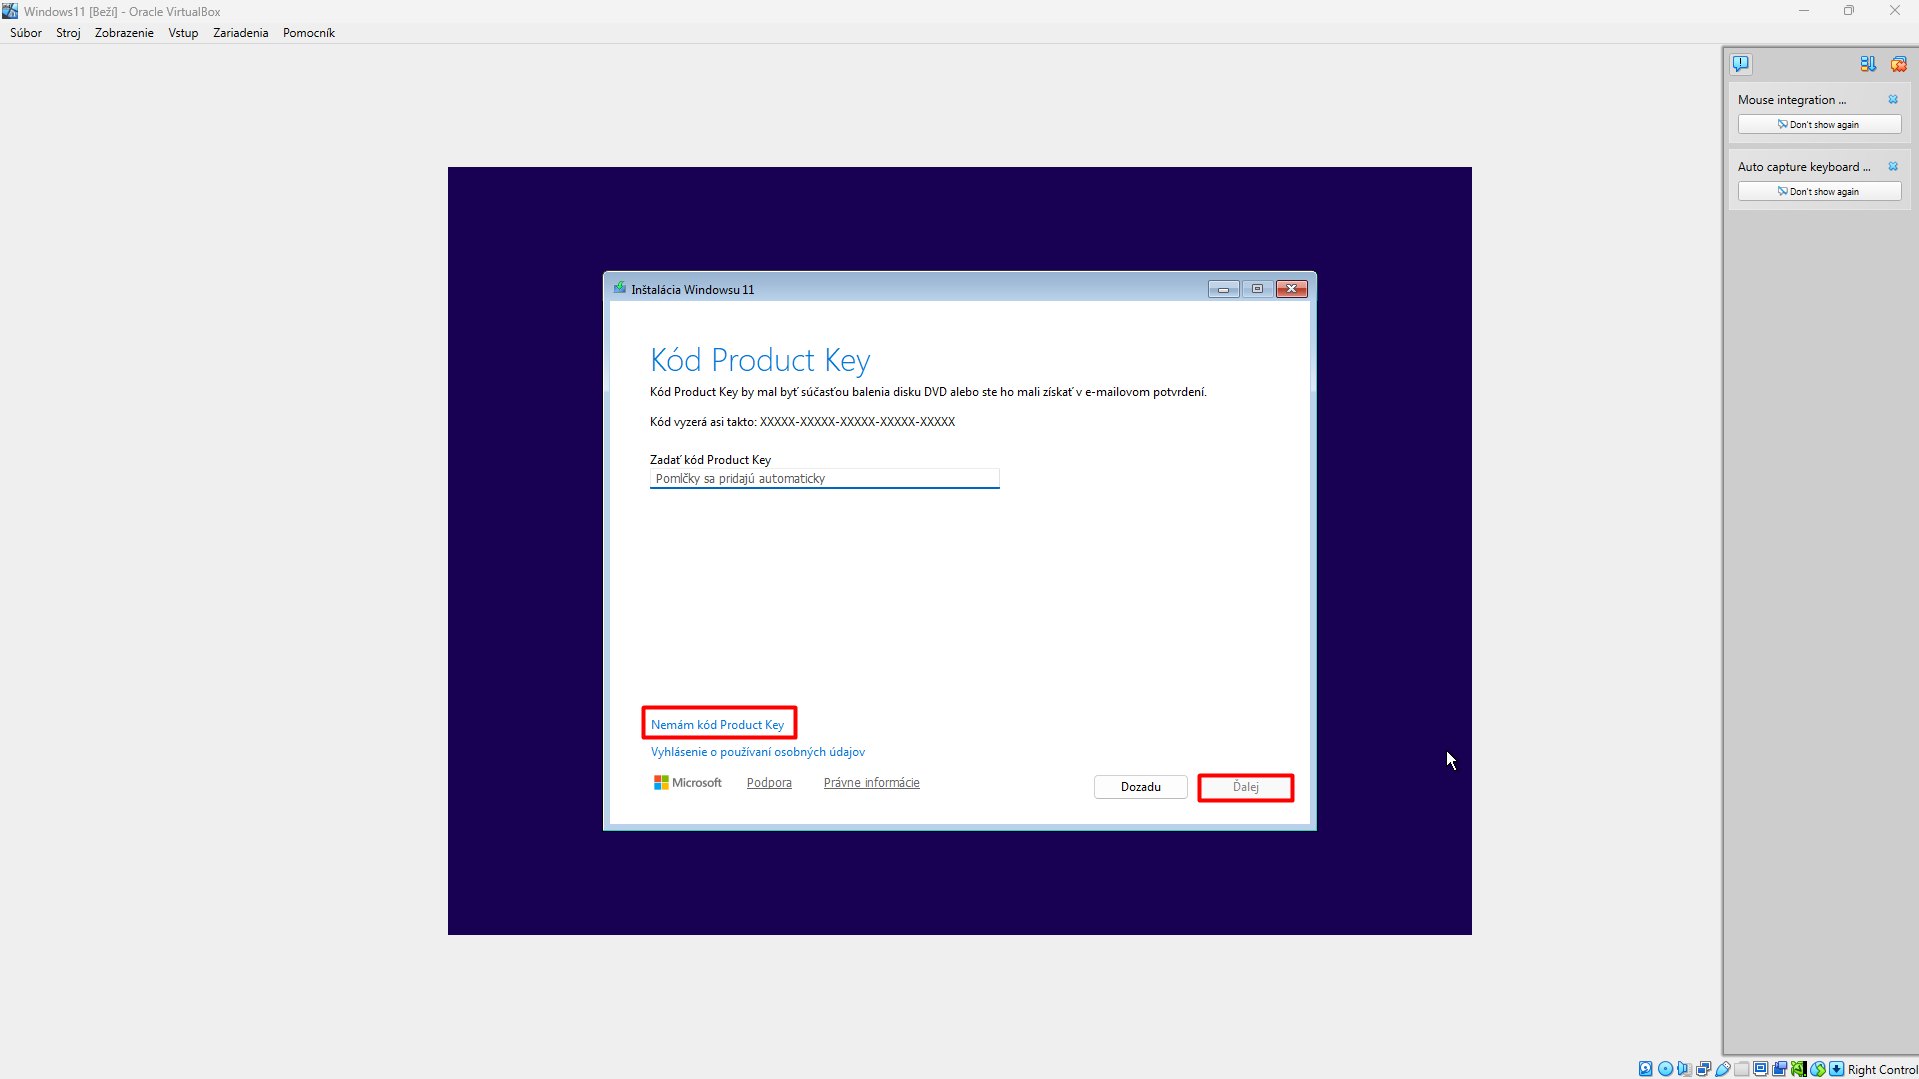Click the CPU execution turtle status icon
1919x1079 pixels.
pyautogui.click(x=1798, y=1069)
